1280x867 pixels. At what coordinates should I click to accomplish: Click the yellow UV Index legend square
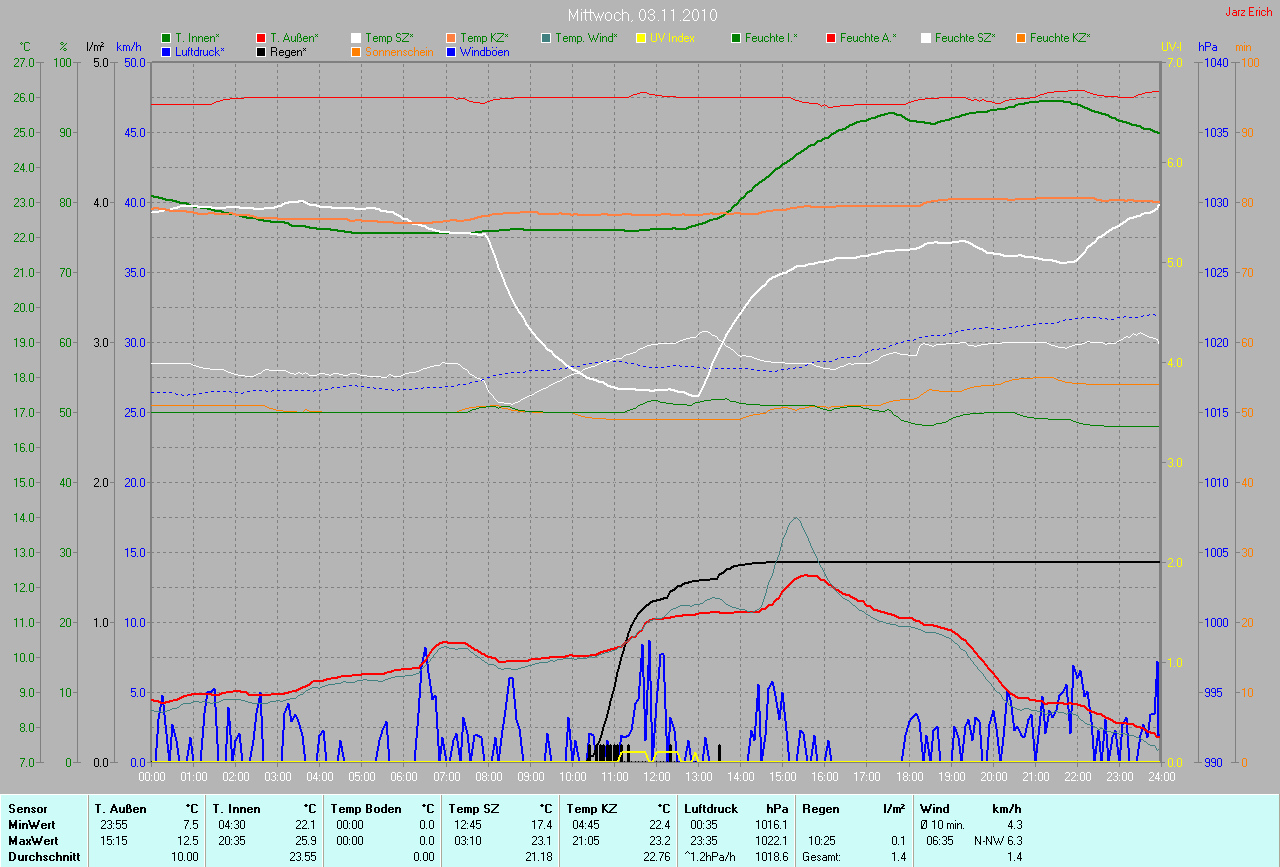(641, 38)
